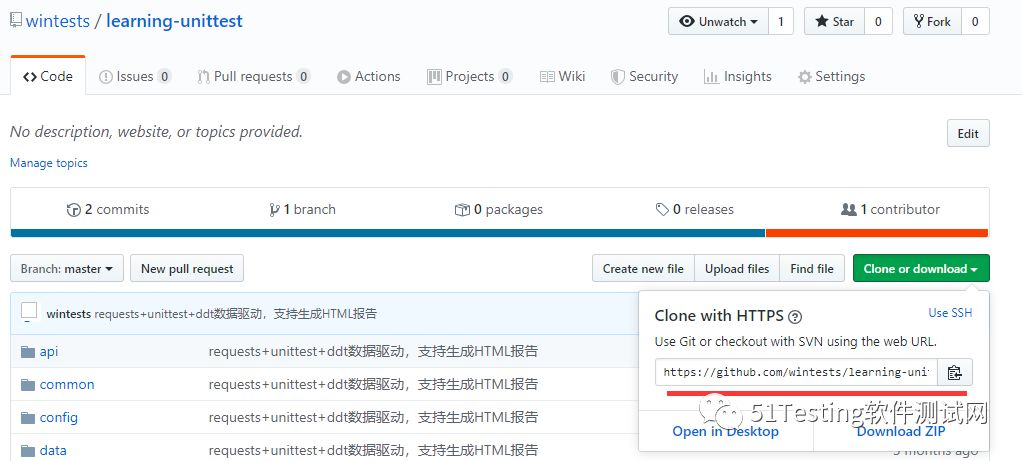This screenshot has height=461, width=1022.
Task: Click the config folder icon
Action: pyautogui.click(x=27, y=417)
